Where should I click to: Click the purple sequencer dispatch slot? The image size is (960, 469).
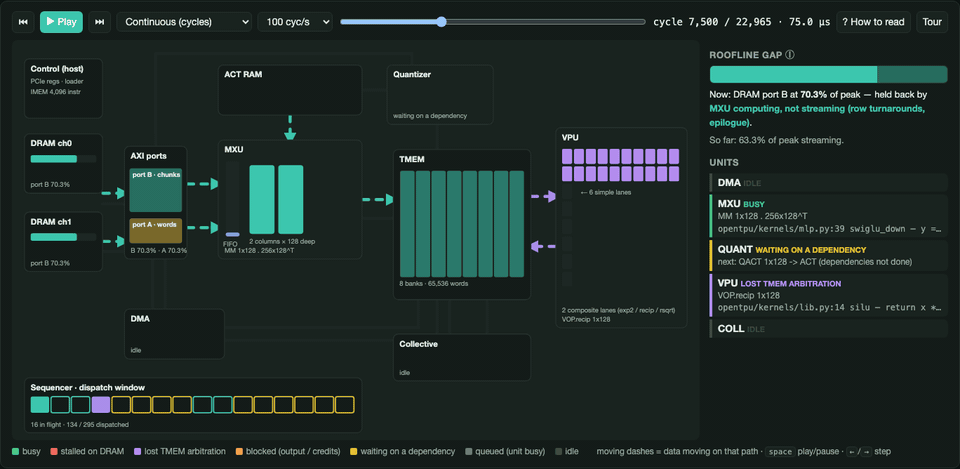[x=100, y=404]
